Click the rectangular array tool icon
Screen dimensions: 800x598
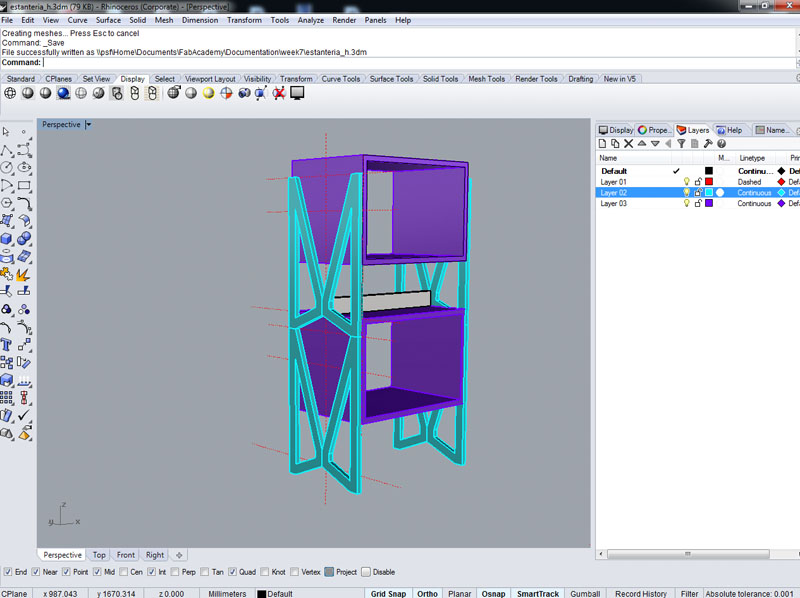[x=7, y=398]
